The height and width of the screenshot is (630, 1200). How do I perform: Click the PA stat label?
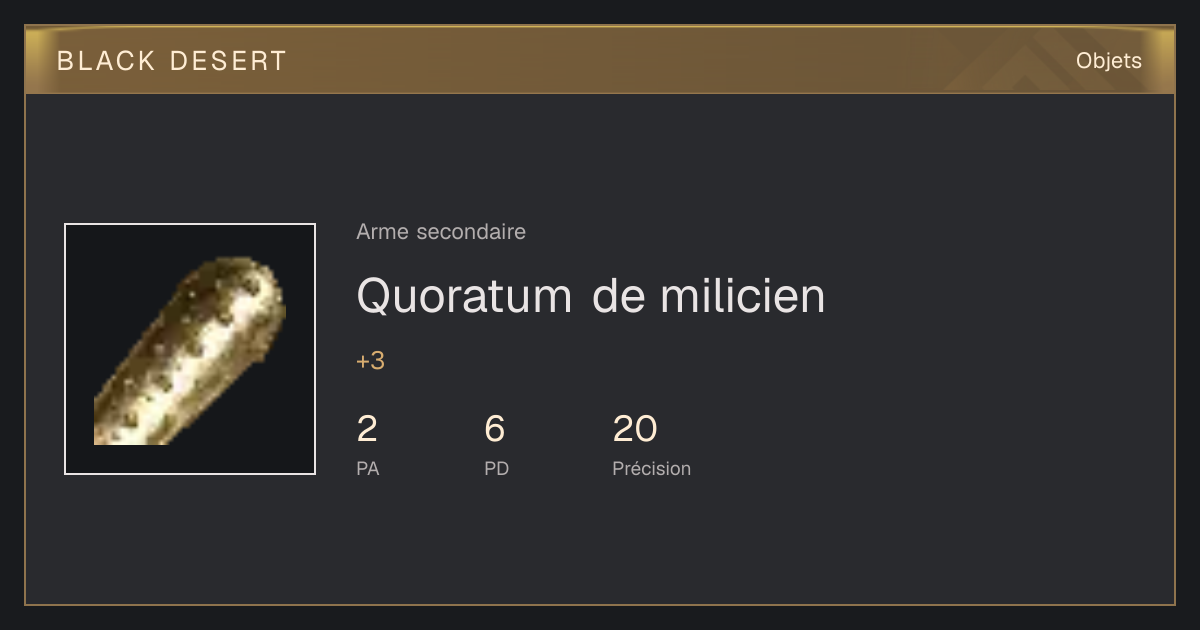[368, 468]
